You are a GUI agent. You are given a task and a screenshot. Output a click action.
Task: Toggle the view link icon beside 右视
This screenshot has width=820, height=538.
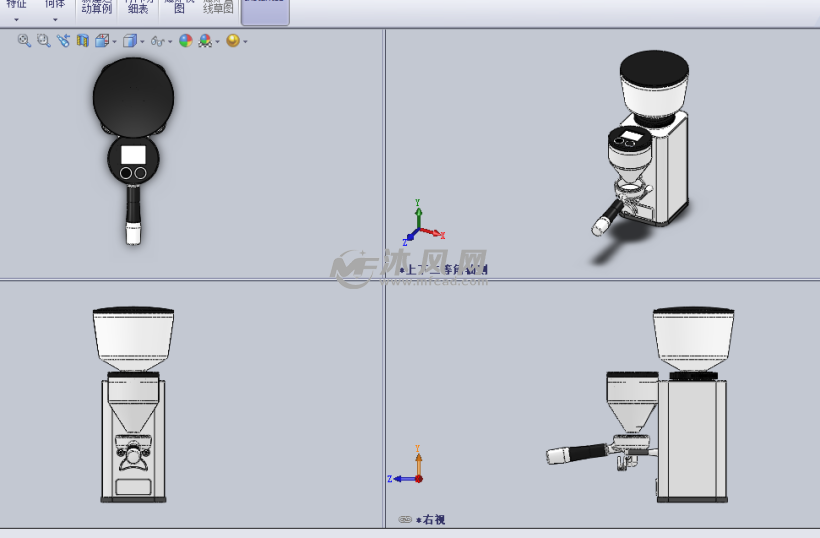click(x=405, y=520)
